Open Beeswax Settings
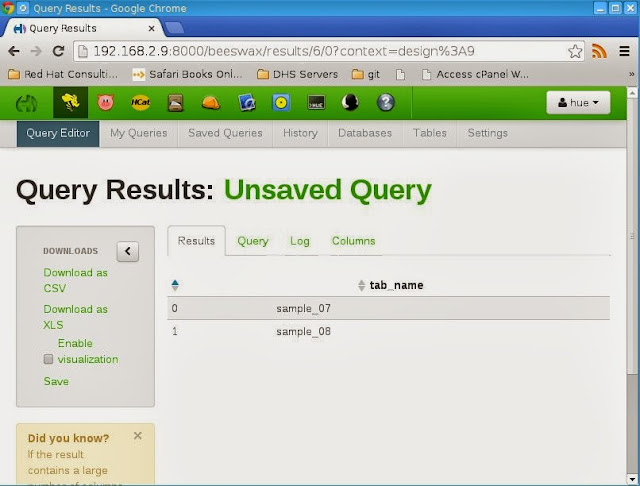This screenshot has height=486, width=640. [488, 133]
